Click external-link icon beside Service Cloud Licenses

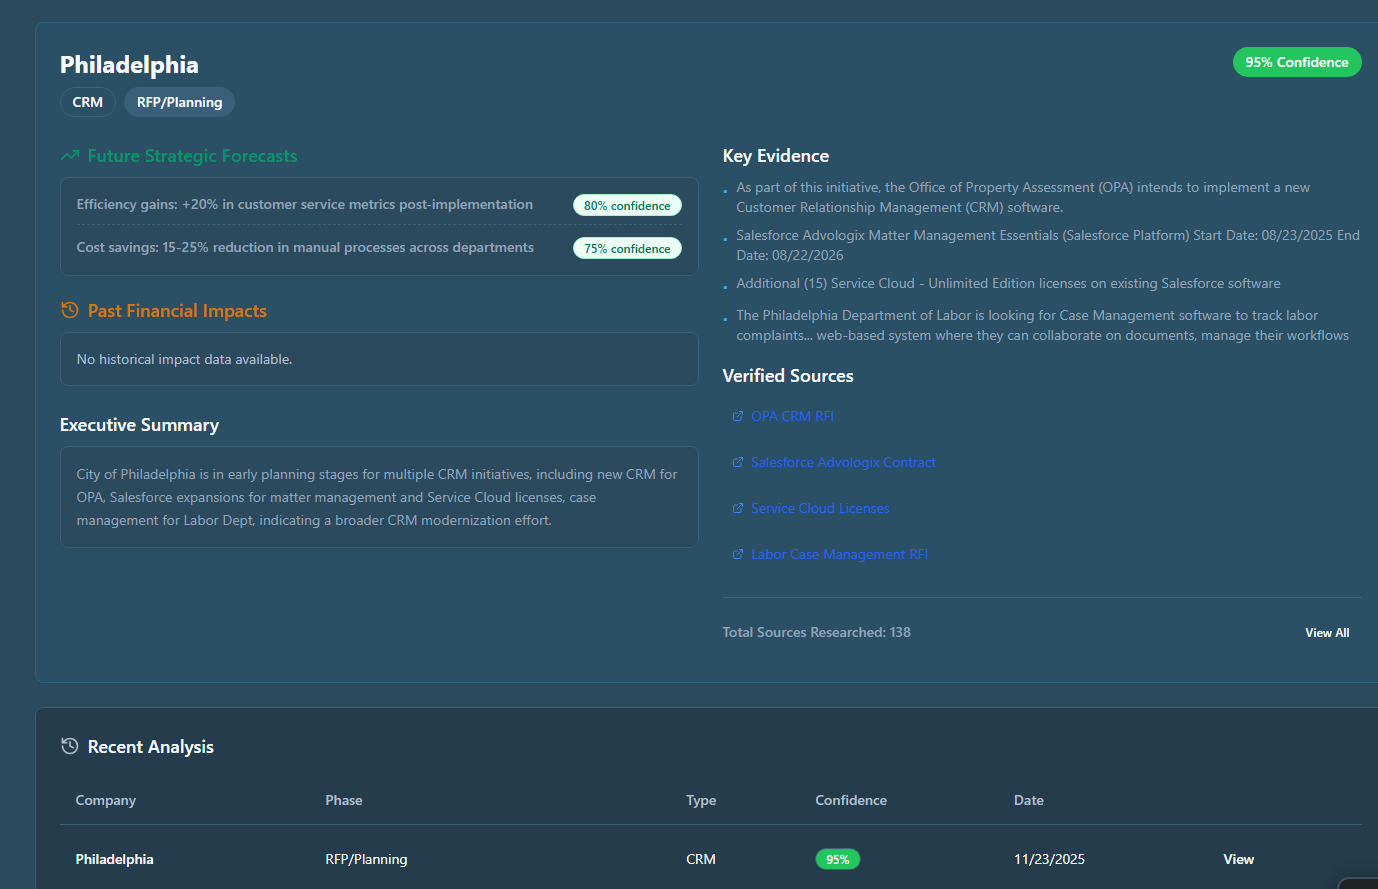(x=738, y=509)
